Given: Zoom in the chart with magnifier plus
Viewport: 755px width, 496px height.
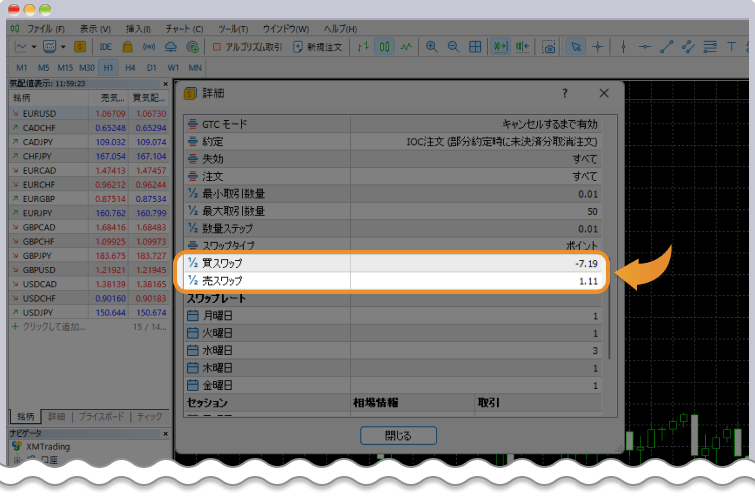Looking at the screenshot, I should (431, 47).
